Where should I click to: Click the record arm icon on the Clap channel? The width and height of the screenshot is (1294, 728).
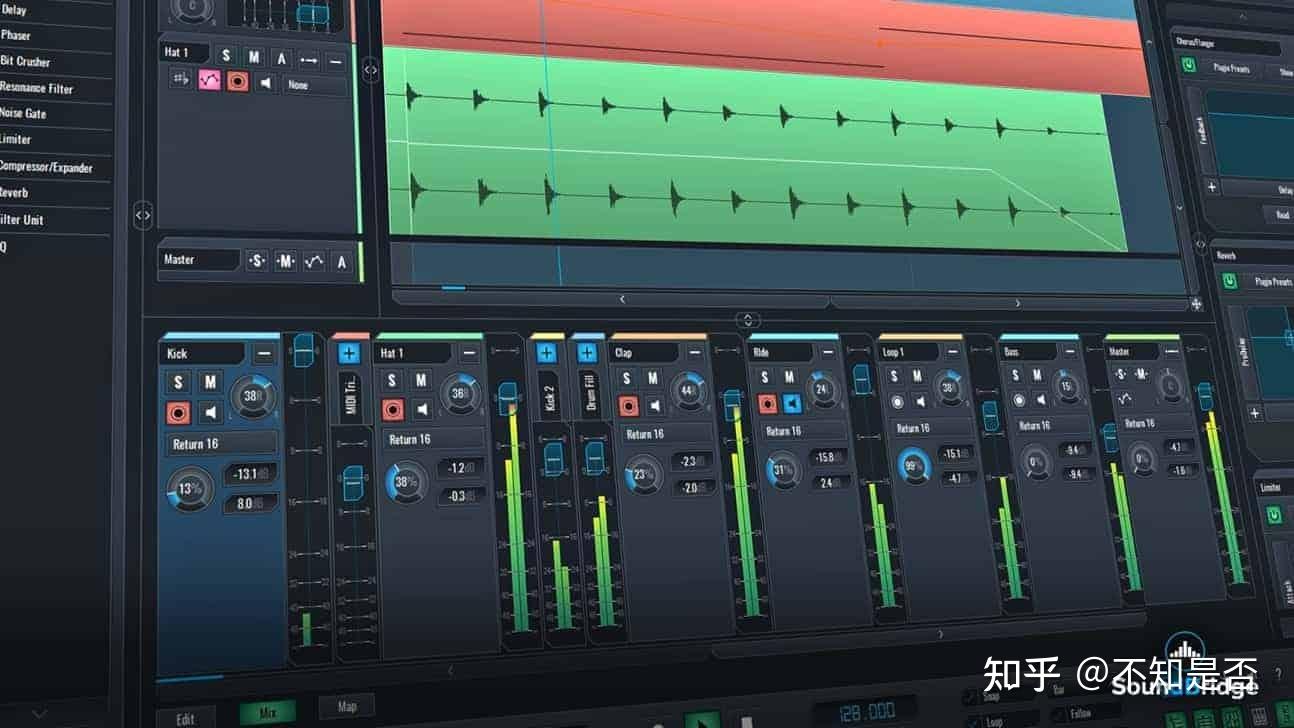pos(630,404)
